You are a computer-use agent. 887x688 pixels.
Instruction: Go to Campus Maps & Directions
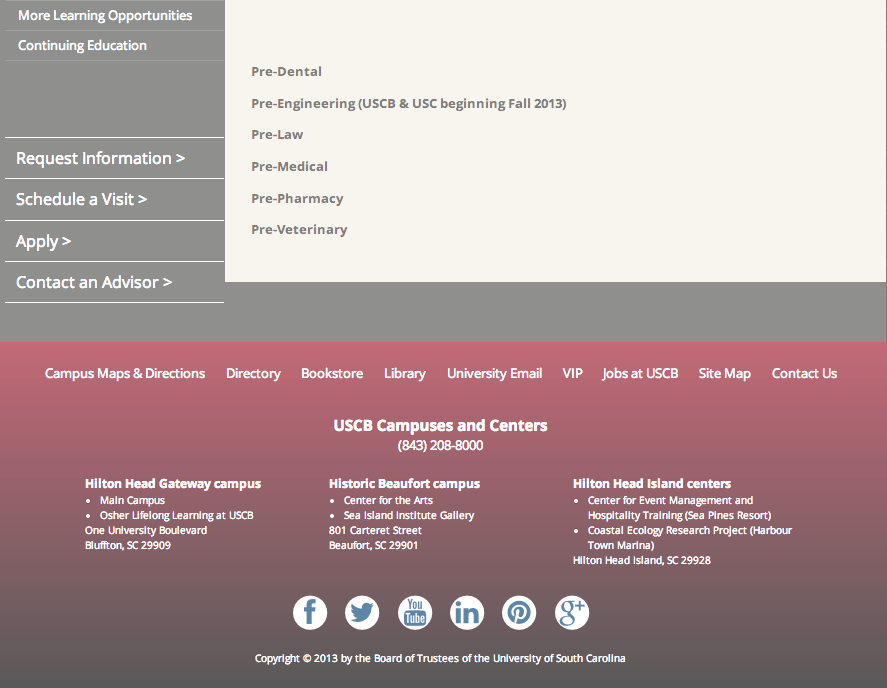pos(125,373)
